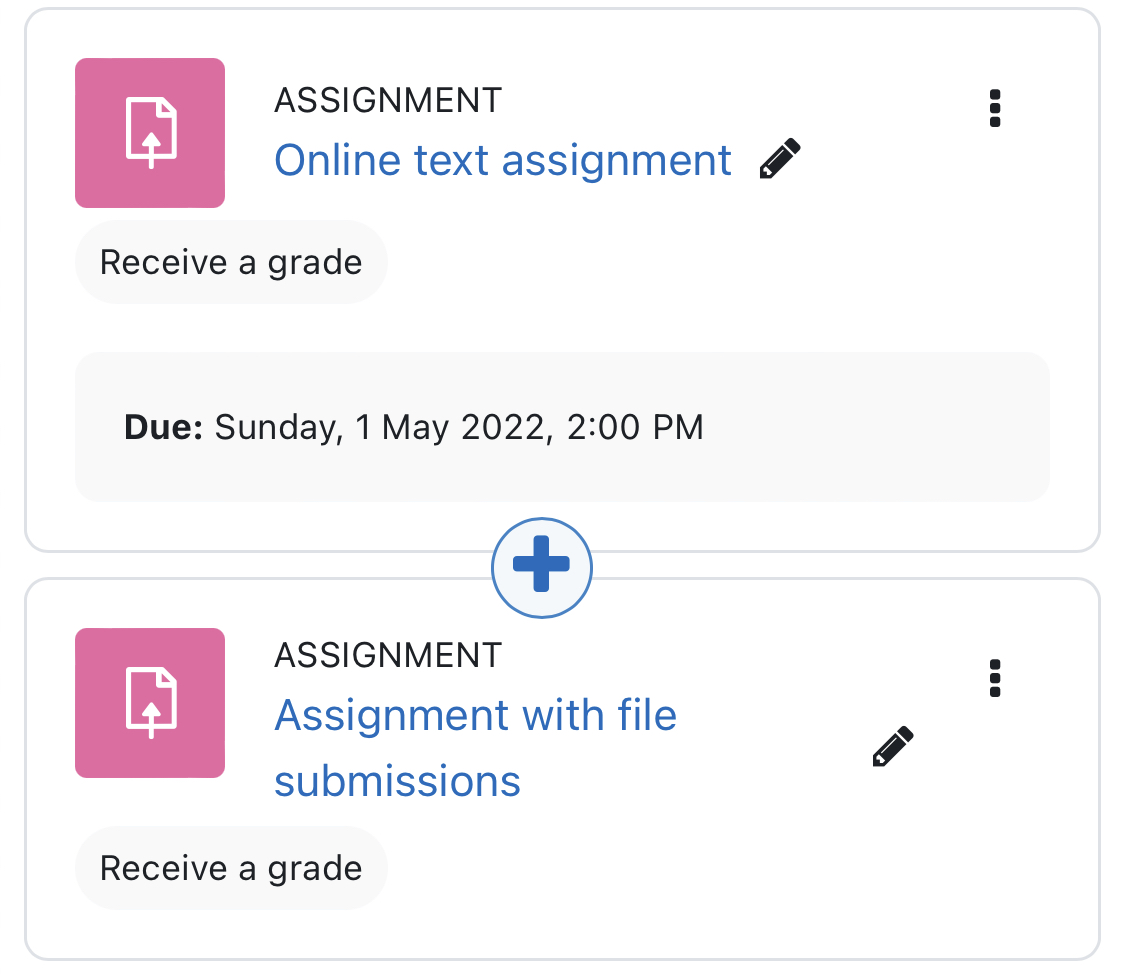This screenshot has width=1125, height=974.
Task: Edit the title of Online text assignment with the pencil
Action: 780,159
